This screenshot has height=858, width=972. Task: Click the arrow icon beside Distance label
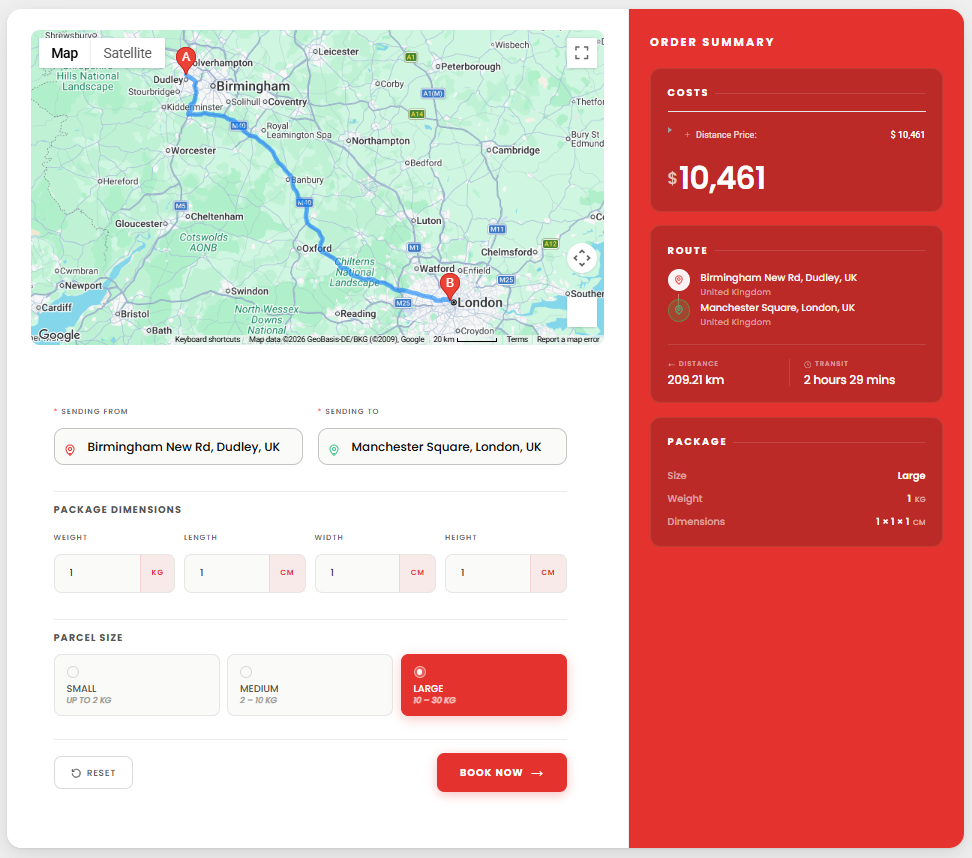[x=671, y=364]
